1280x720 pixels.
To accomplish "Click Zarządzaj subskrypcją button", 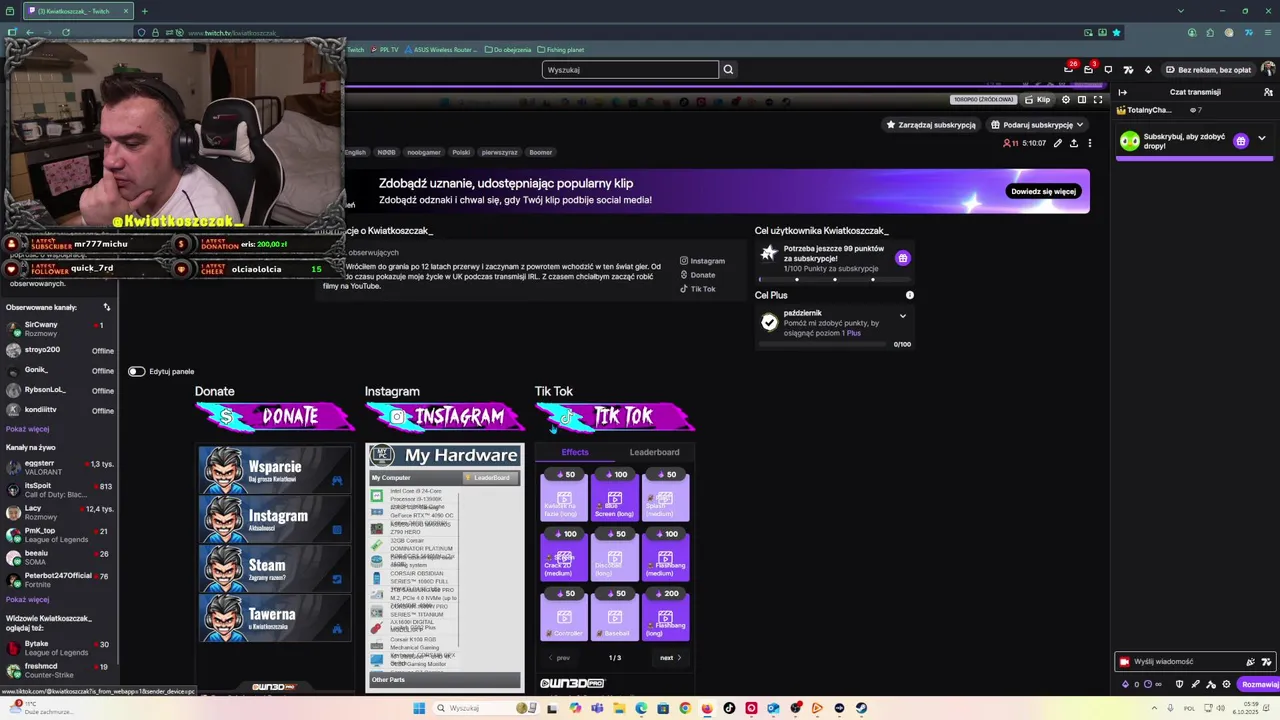I will click(x=930, y=125).
